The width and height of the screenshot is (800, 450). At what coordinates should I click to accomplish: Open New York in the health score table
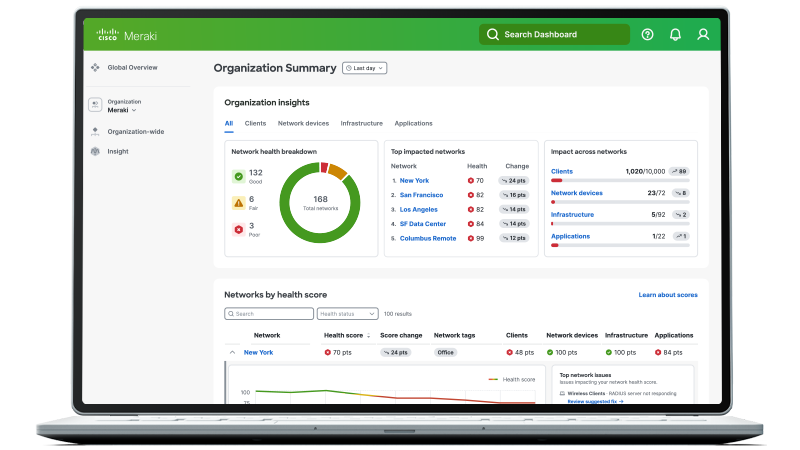(258, 353)
